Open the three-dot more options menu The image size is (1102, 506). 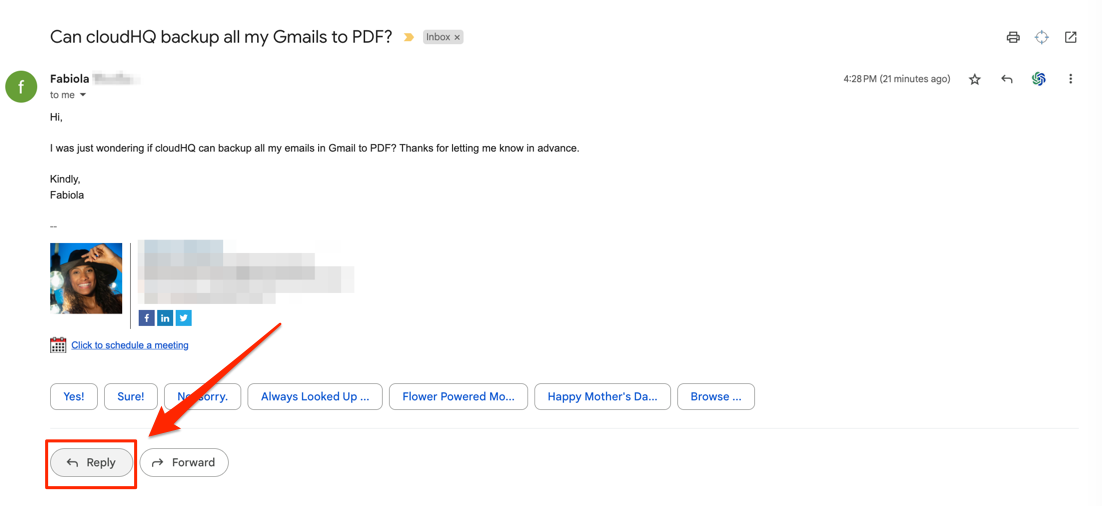tap(1070, 79)
